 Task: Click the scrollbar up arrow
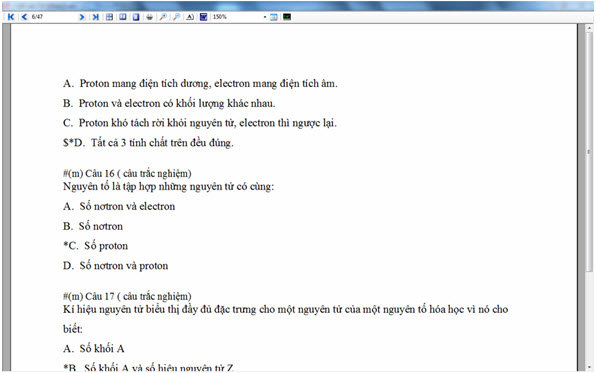coord(589,28)
